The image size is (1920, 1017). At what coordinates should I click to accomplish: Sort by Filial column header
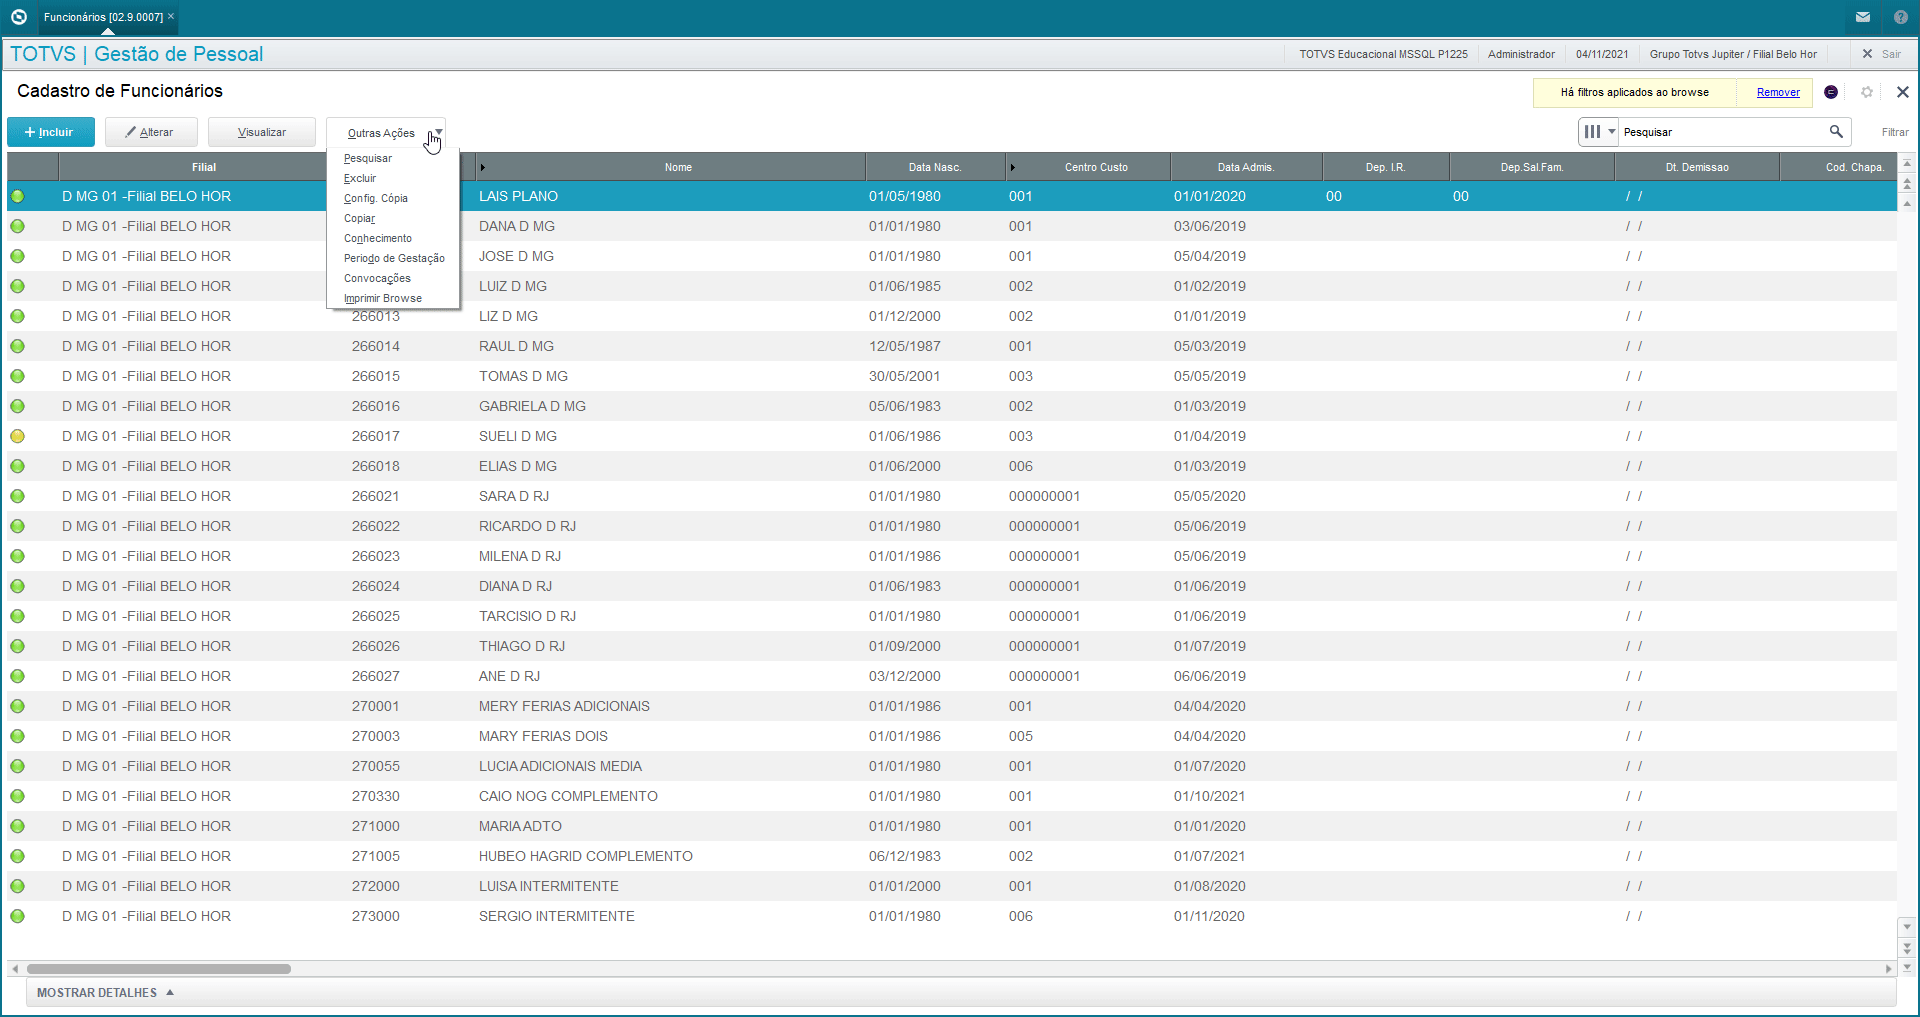click(x=204, y=167)
